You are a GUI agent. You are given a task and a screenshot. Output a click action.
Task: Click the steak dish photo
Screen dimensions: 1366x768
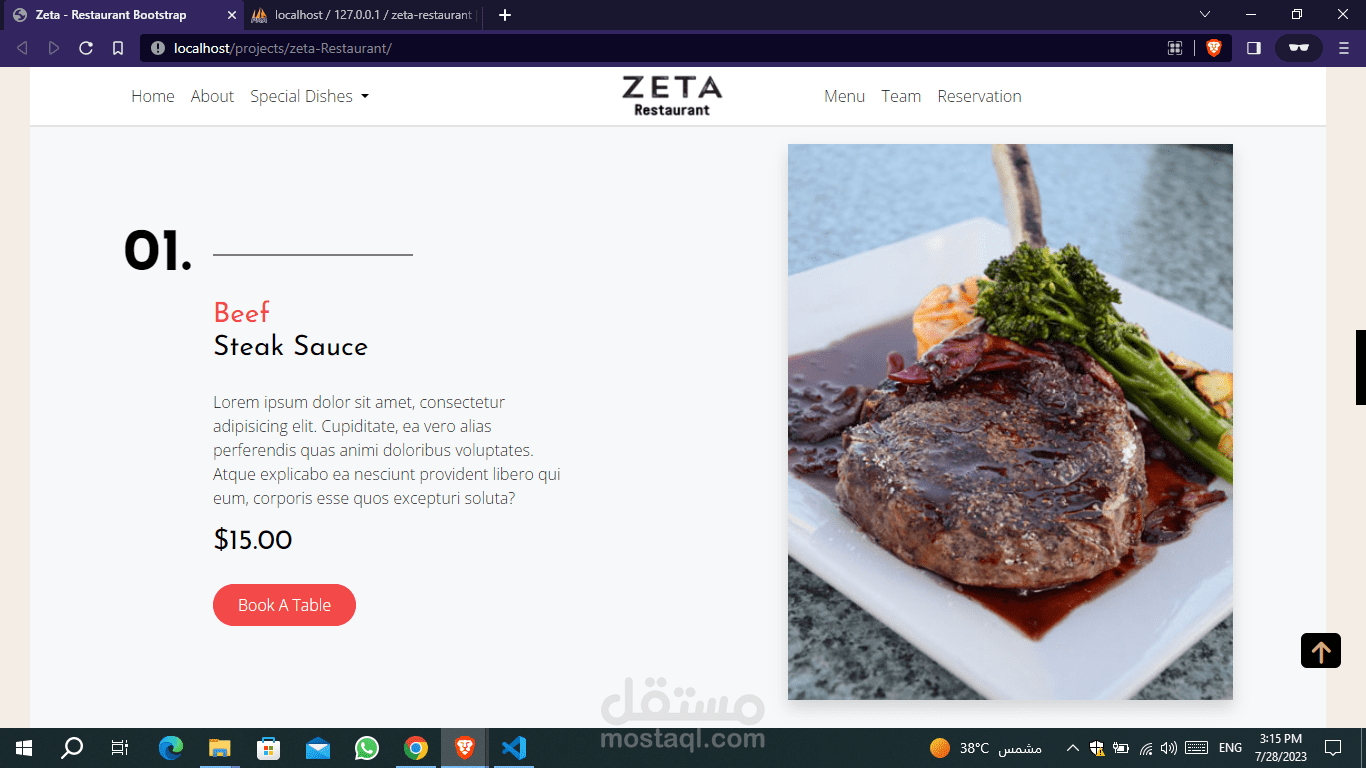tap(1010, 422)
